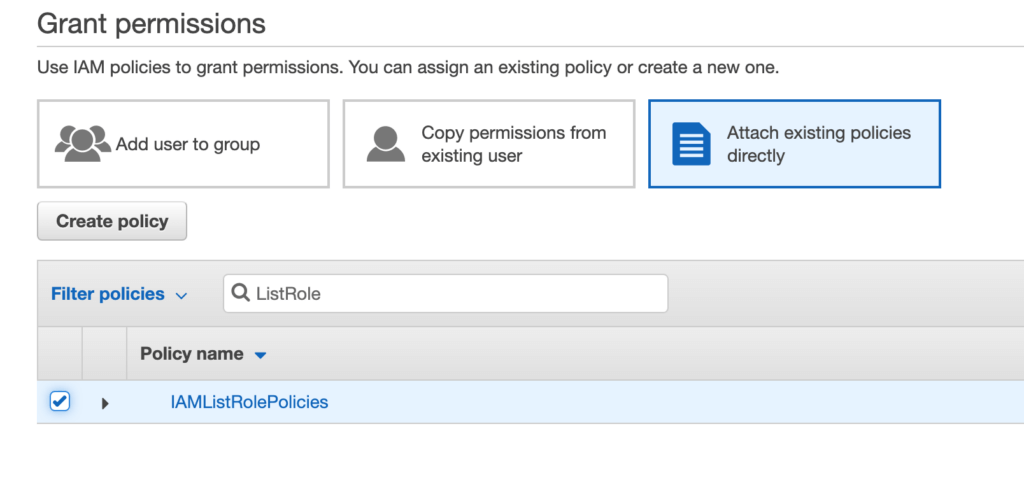
Task: Click the group people icon
Action: 83,144
